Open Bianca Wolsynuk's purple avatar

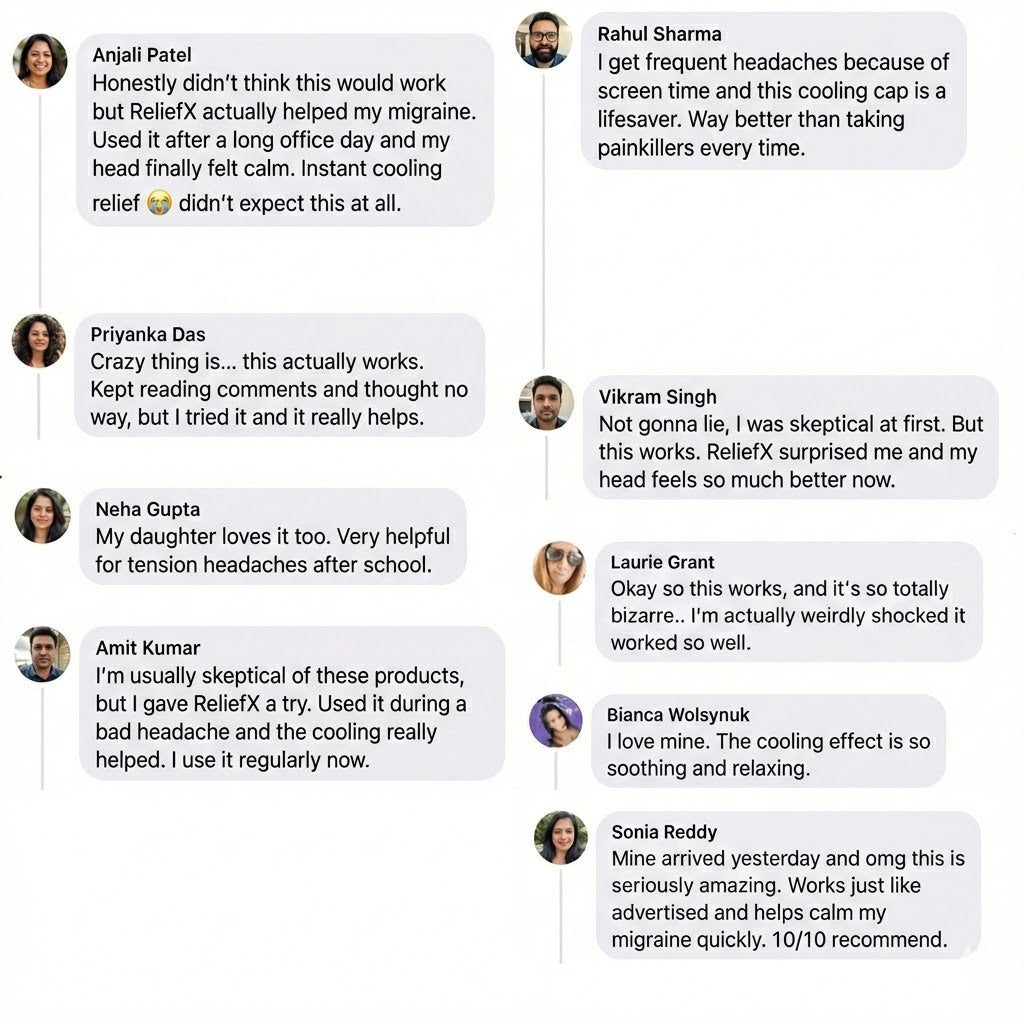click(555, 721)
